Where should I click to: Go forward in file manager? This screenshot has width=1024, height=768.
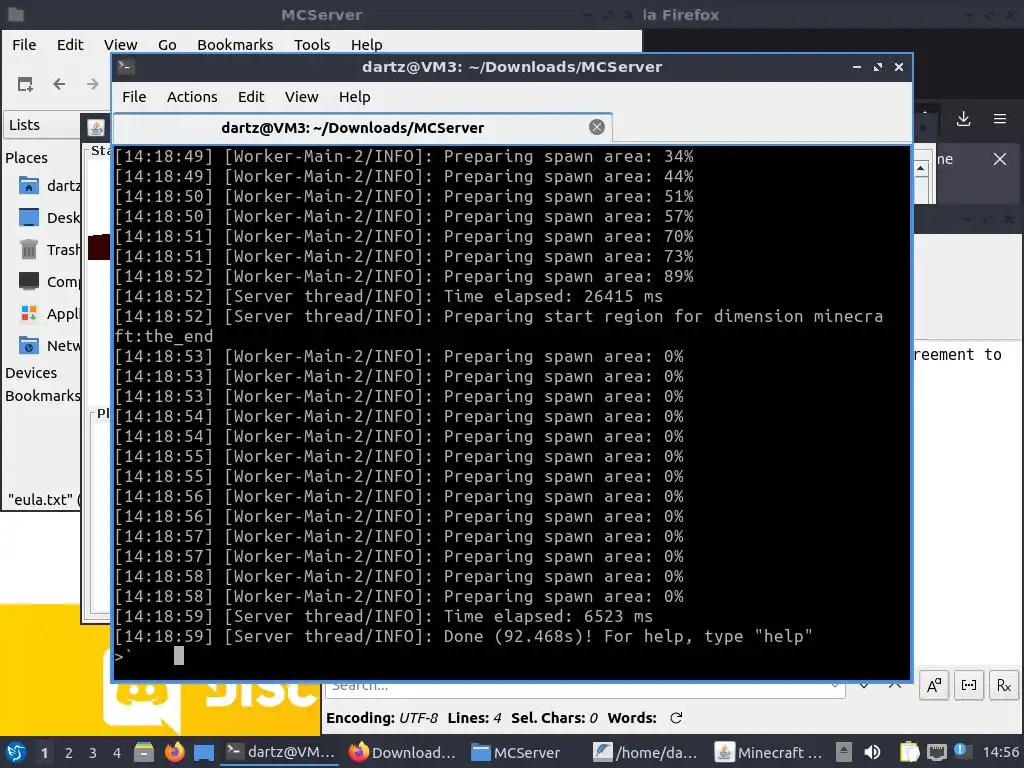pos(93,84)
